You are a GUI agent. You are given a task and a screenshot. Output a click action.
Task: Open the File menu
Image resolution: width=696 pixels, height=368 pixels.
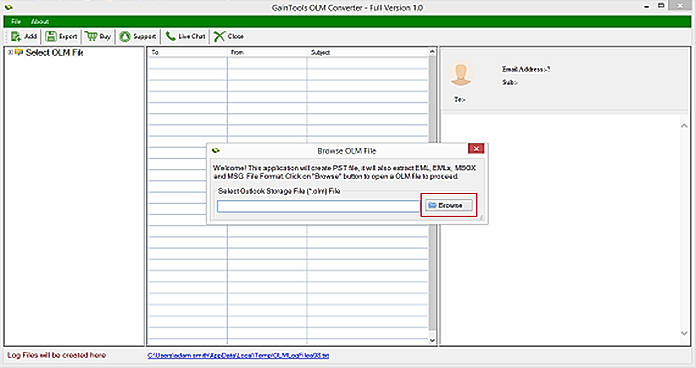16,21
